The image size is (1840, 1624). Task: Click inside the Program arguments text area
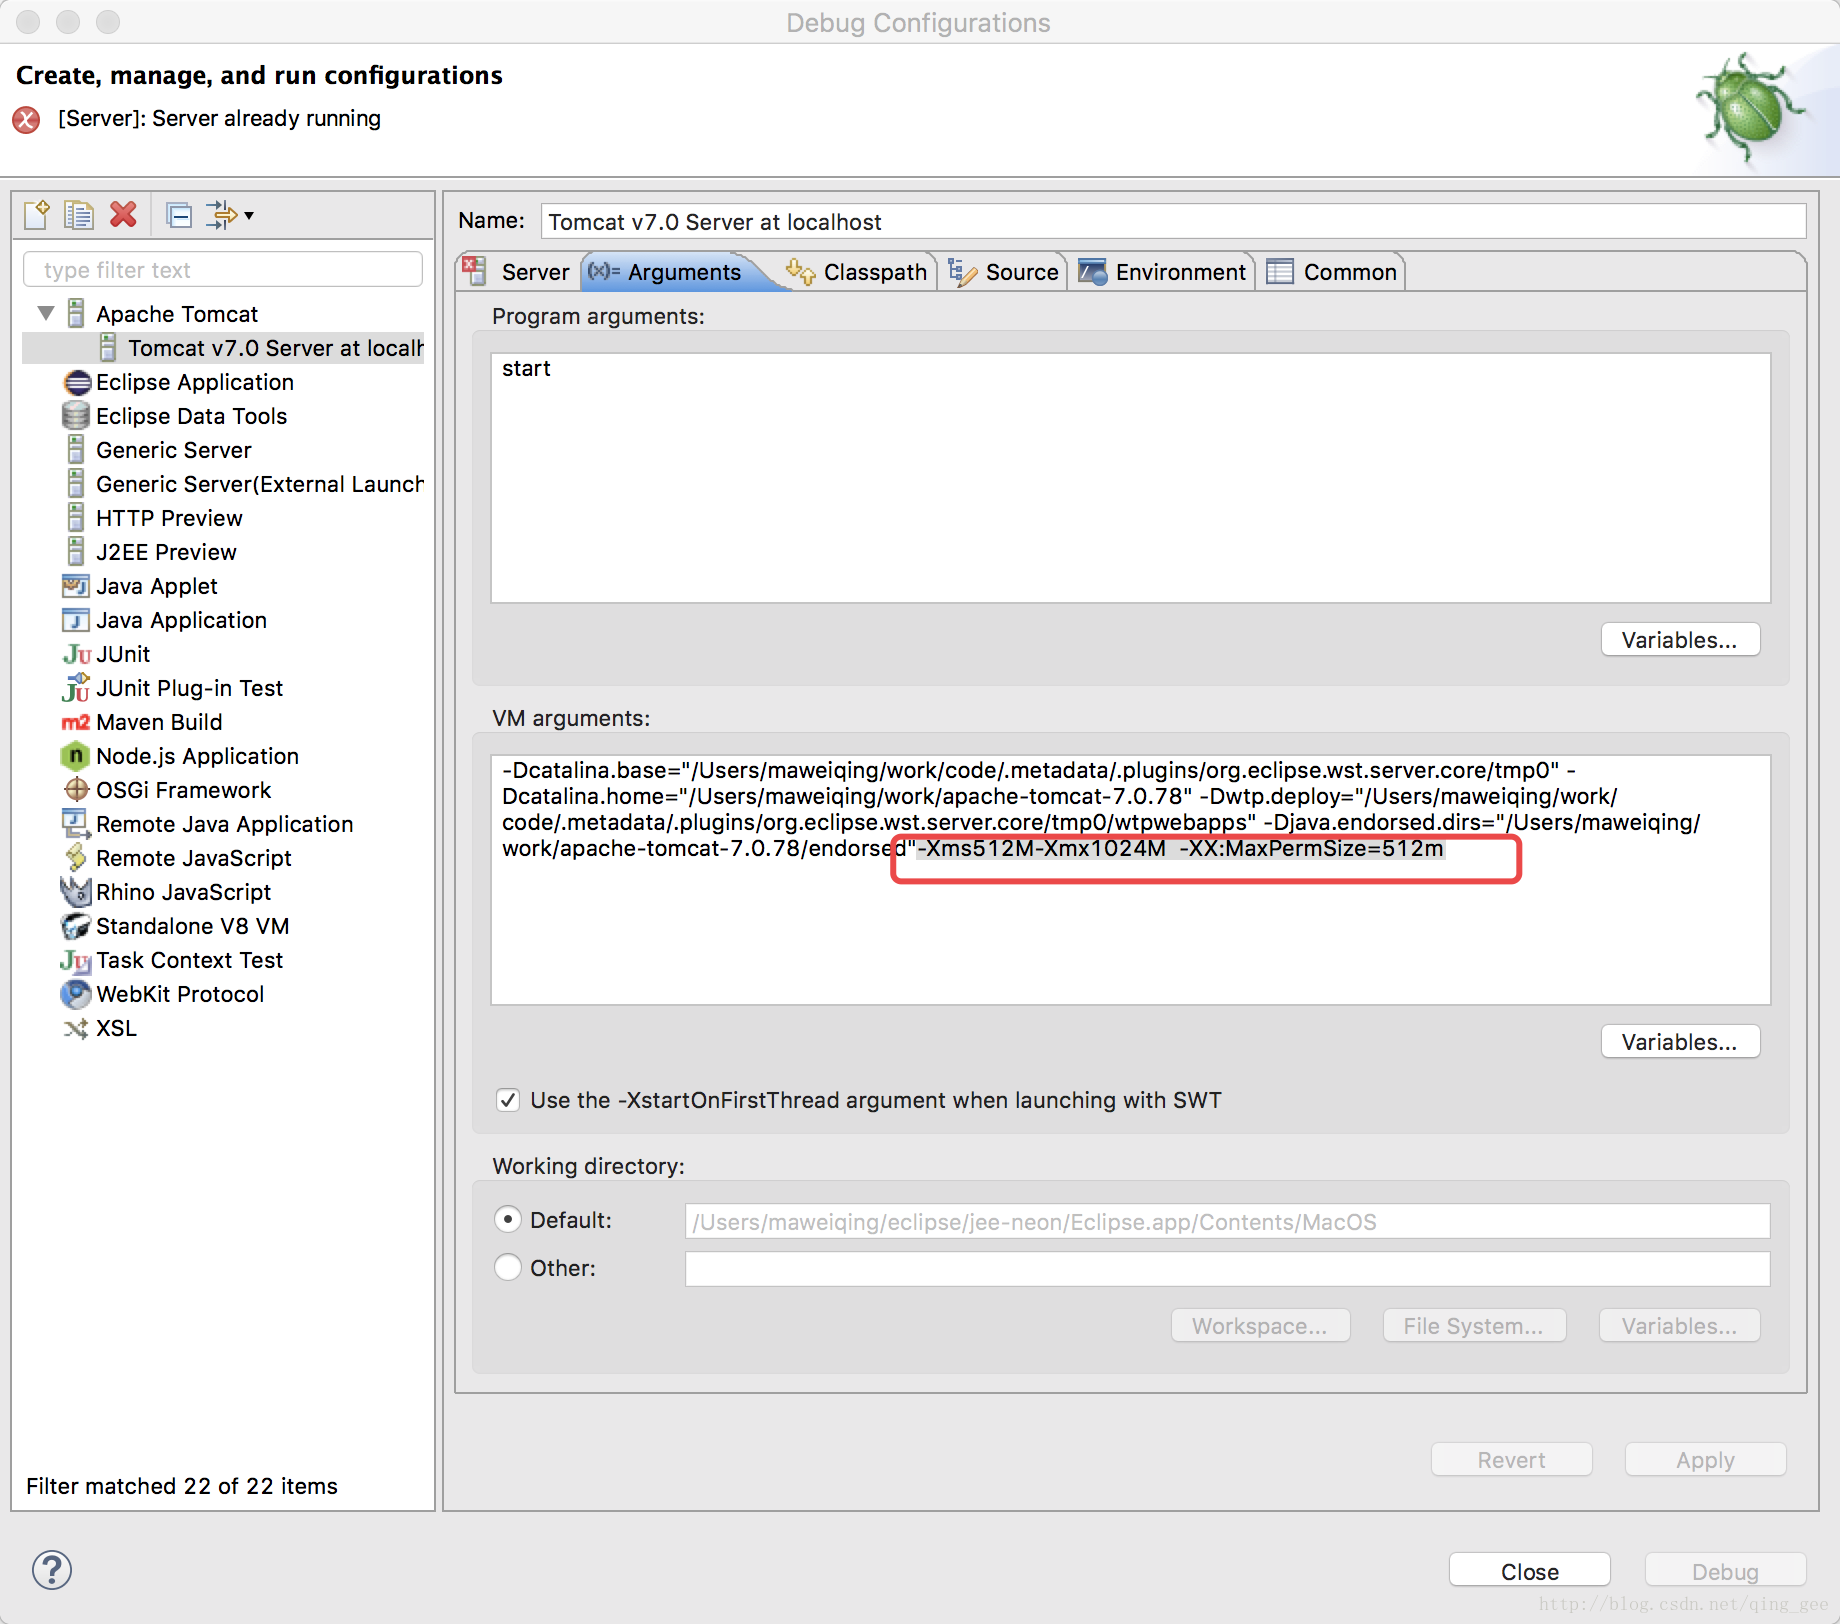pyautogui.click(x=1131, y=478)
